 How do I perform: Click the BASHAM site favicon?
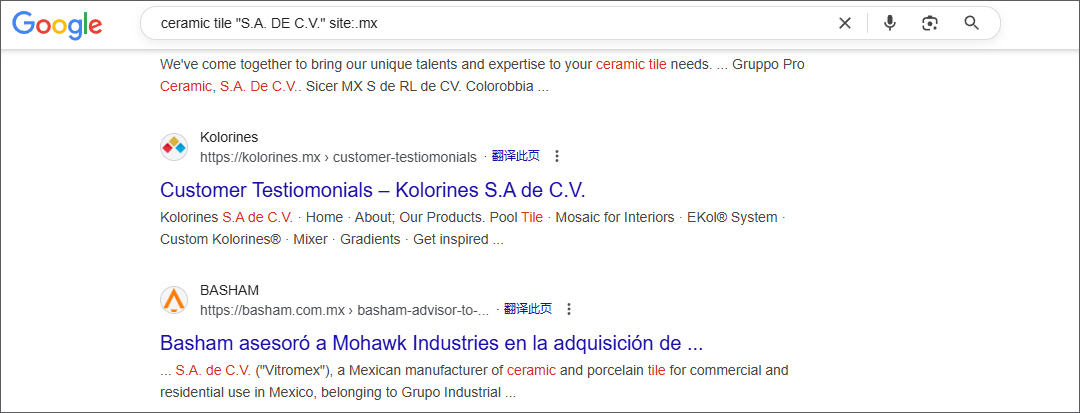(x=174, y=299)
